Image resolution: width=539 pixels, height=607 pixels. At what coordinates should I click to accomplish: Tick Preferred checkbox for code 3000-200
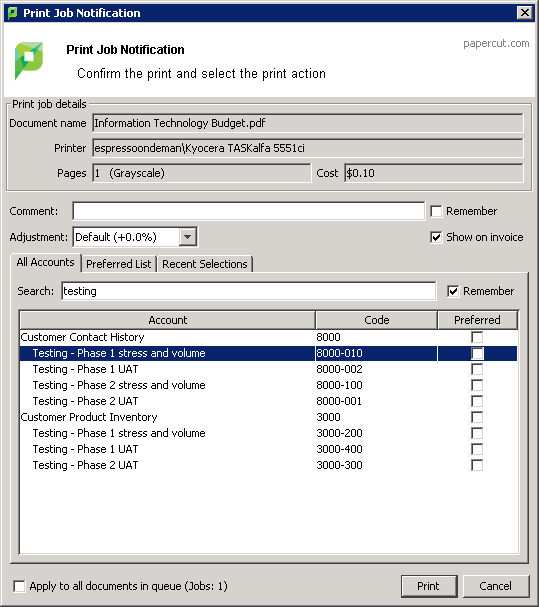click(477, 433)
